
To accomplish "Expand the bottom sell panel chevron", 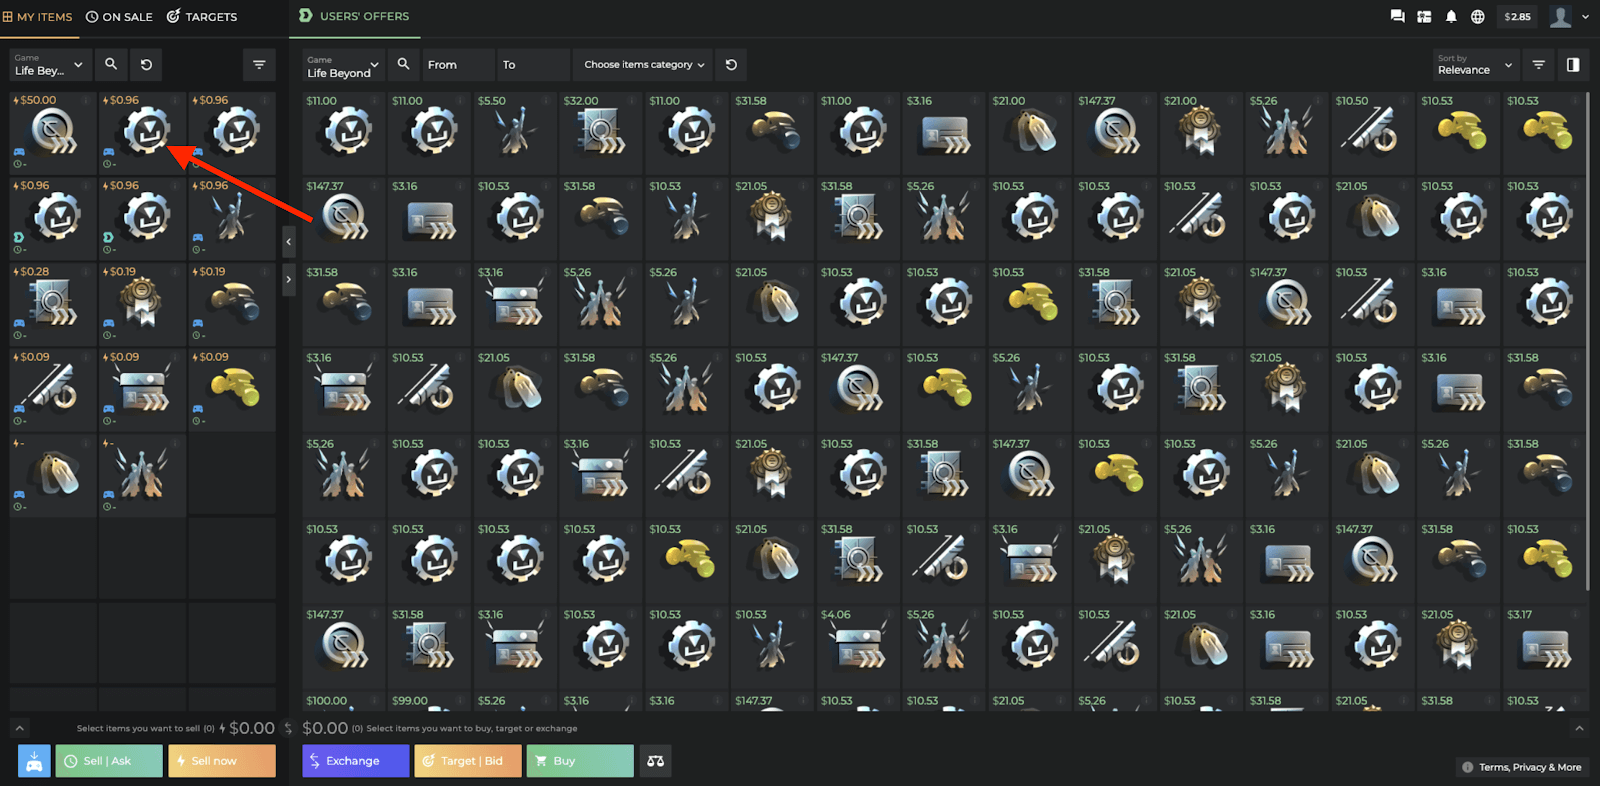I will pos(19,728).
